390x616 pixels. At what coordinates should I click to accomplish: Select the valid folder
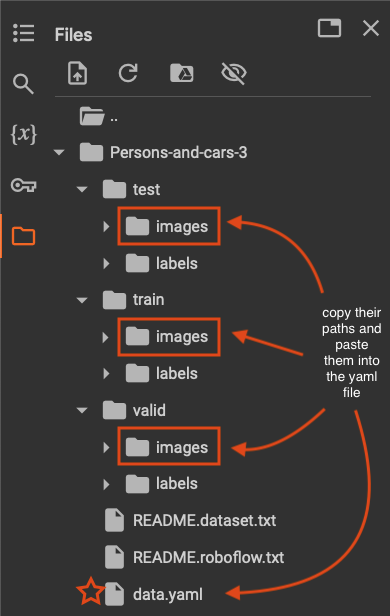[134, 410]
